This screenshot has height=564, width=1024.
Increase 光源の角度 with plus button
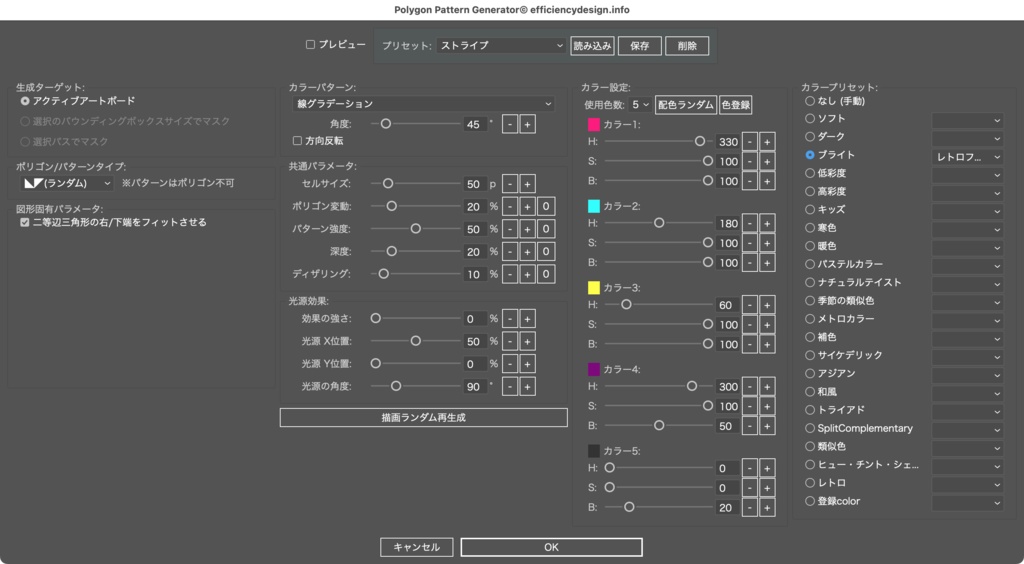coord(527,386)
